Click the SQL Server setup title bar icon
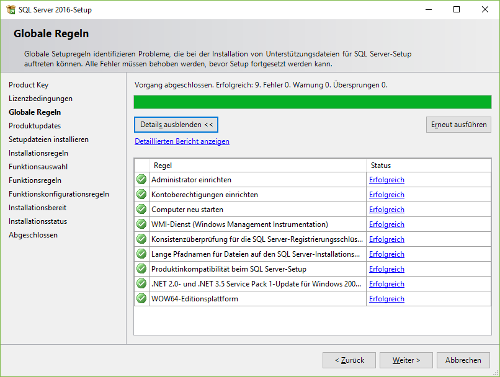 point(11,10)
